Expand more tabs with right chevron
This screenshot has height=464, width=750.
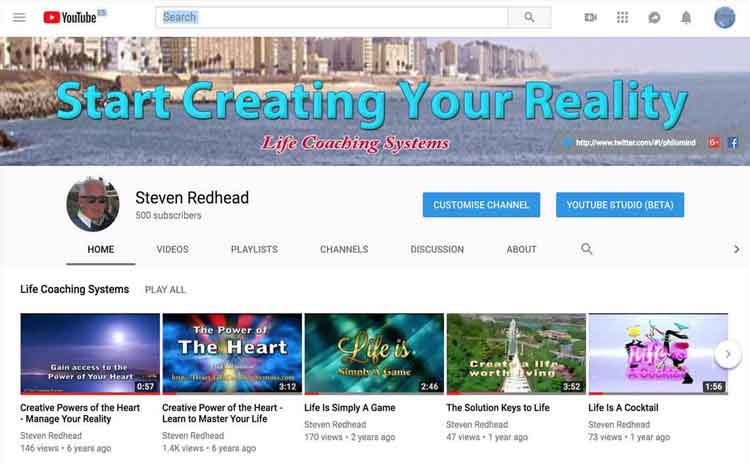[737, 249]
